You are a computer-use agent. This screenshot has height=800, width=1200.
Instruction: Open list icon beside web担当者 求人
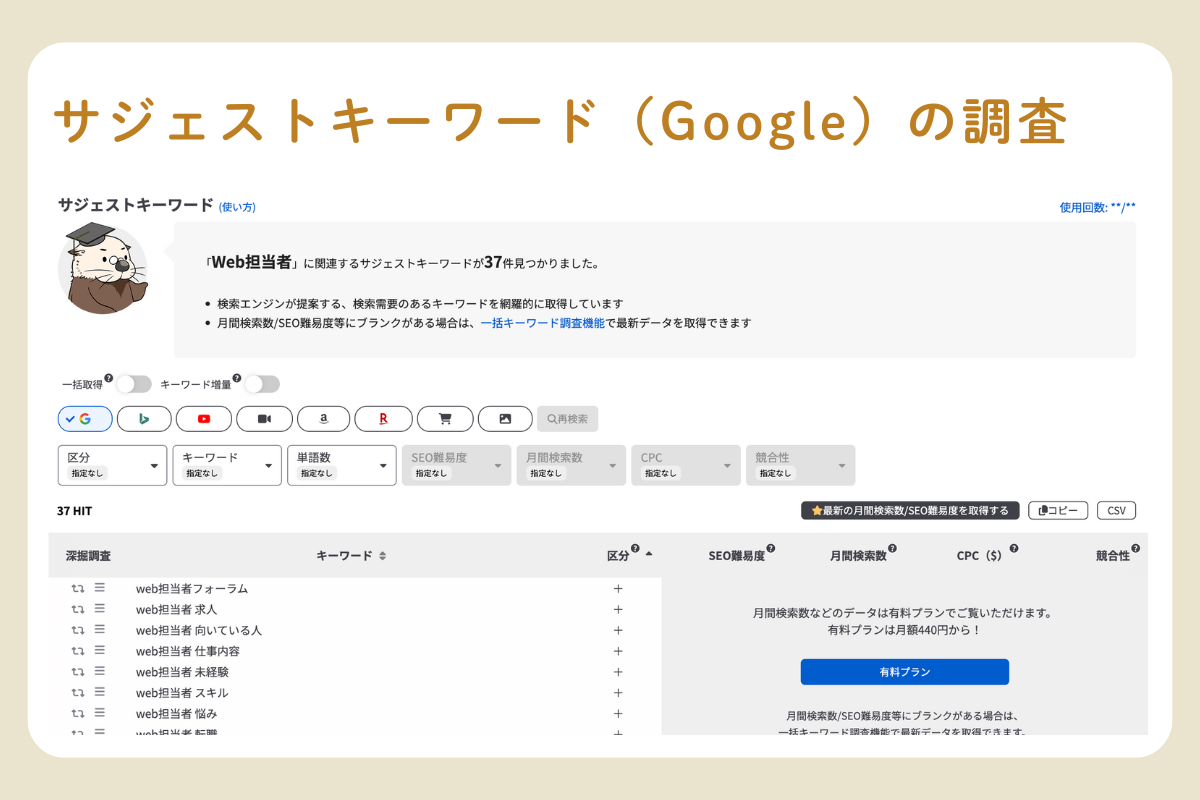pos(99,609)
